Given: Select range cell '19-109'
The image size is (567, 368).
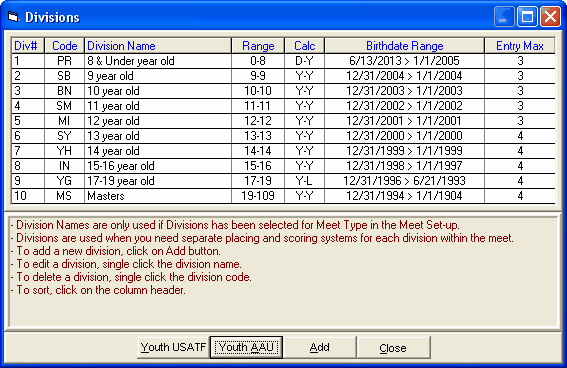Looking at the screenshot, I should (x=258, y=196).
